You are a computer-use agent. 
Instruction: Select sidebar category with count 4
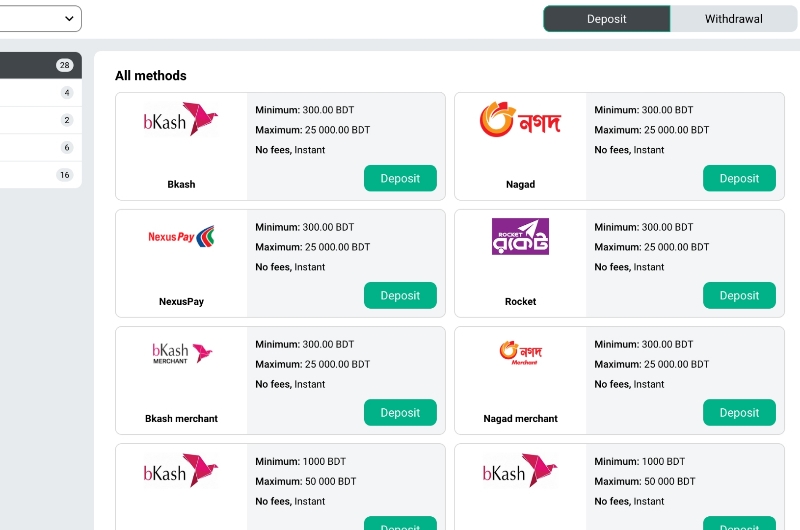coord(41,93)
